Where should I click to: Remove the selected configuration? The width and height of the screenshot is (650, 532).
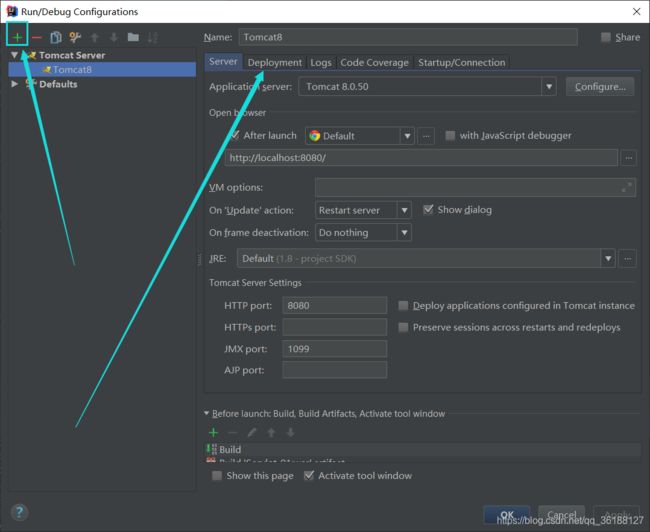point(36,38)
